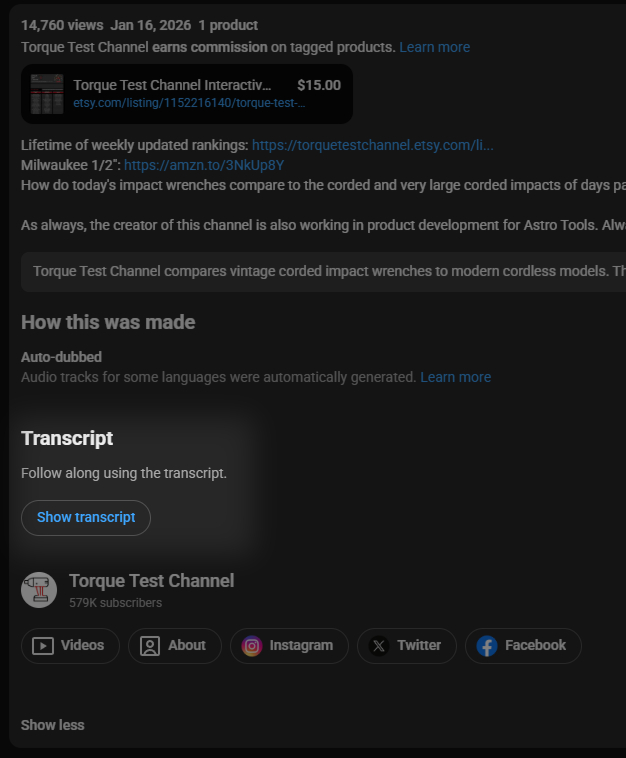Click the Etsy product thumbnail image
The image size is (626, 758).
tap(47, 94)
